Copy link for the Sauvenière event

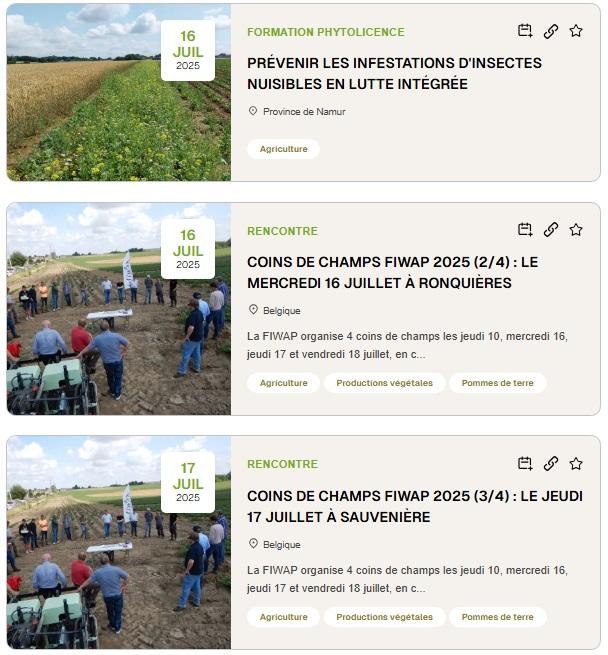(551, 464)
